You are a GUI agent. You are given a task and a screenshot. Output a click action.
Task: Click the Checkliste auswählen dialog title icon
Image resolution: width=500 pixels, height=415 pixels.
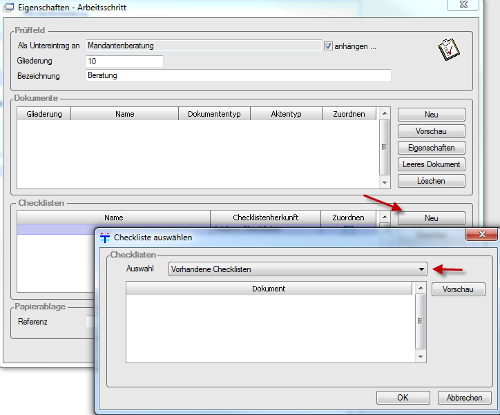105,238
